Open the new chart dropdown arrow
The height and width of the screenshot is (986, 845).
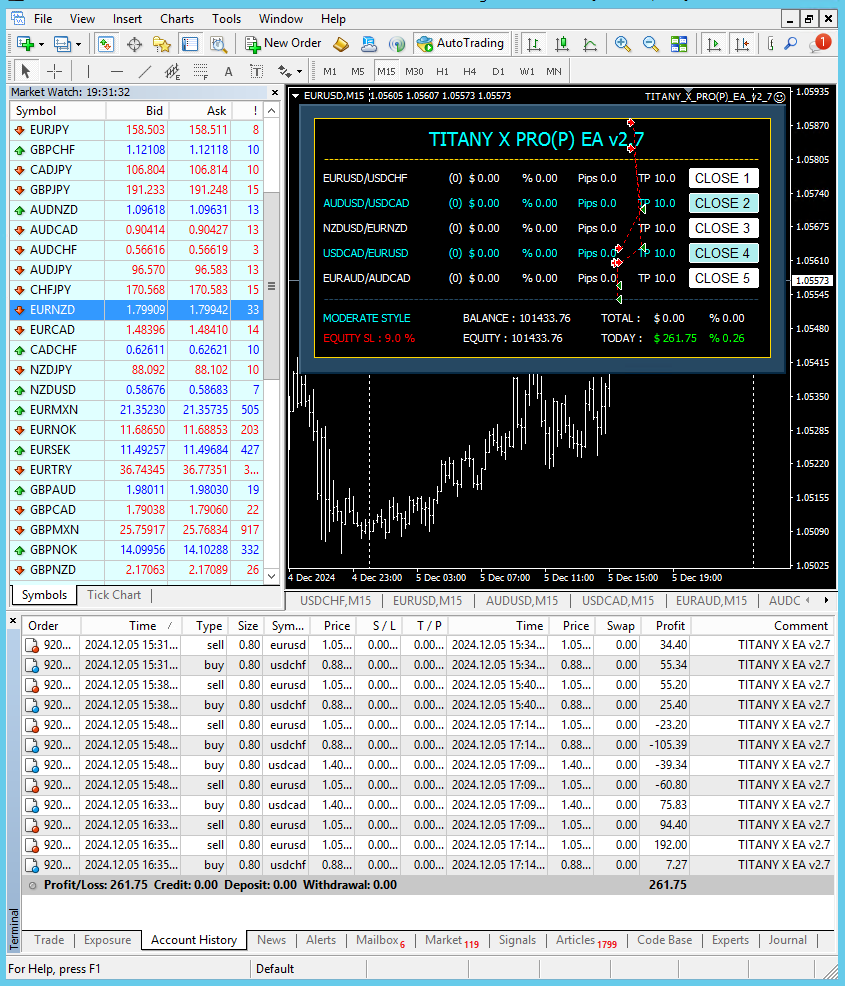pyautogui.click(x=41, y=44)
